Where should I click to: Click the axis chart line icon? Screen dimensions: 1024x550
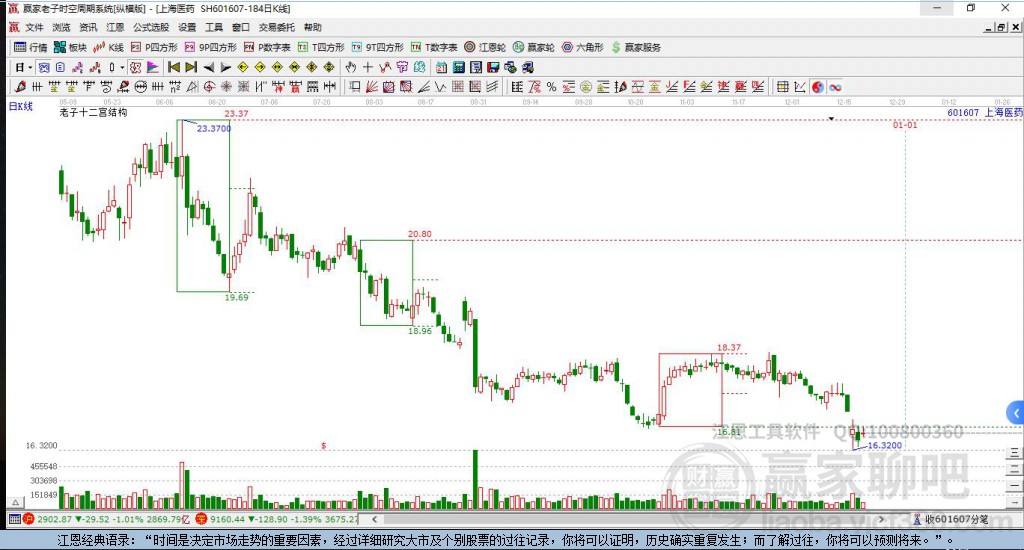800,87
